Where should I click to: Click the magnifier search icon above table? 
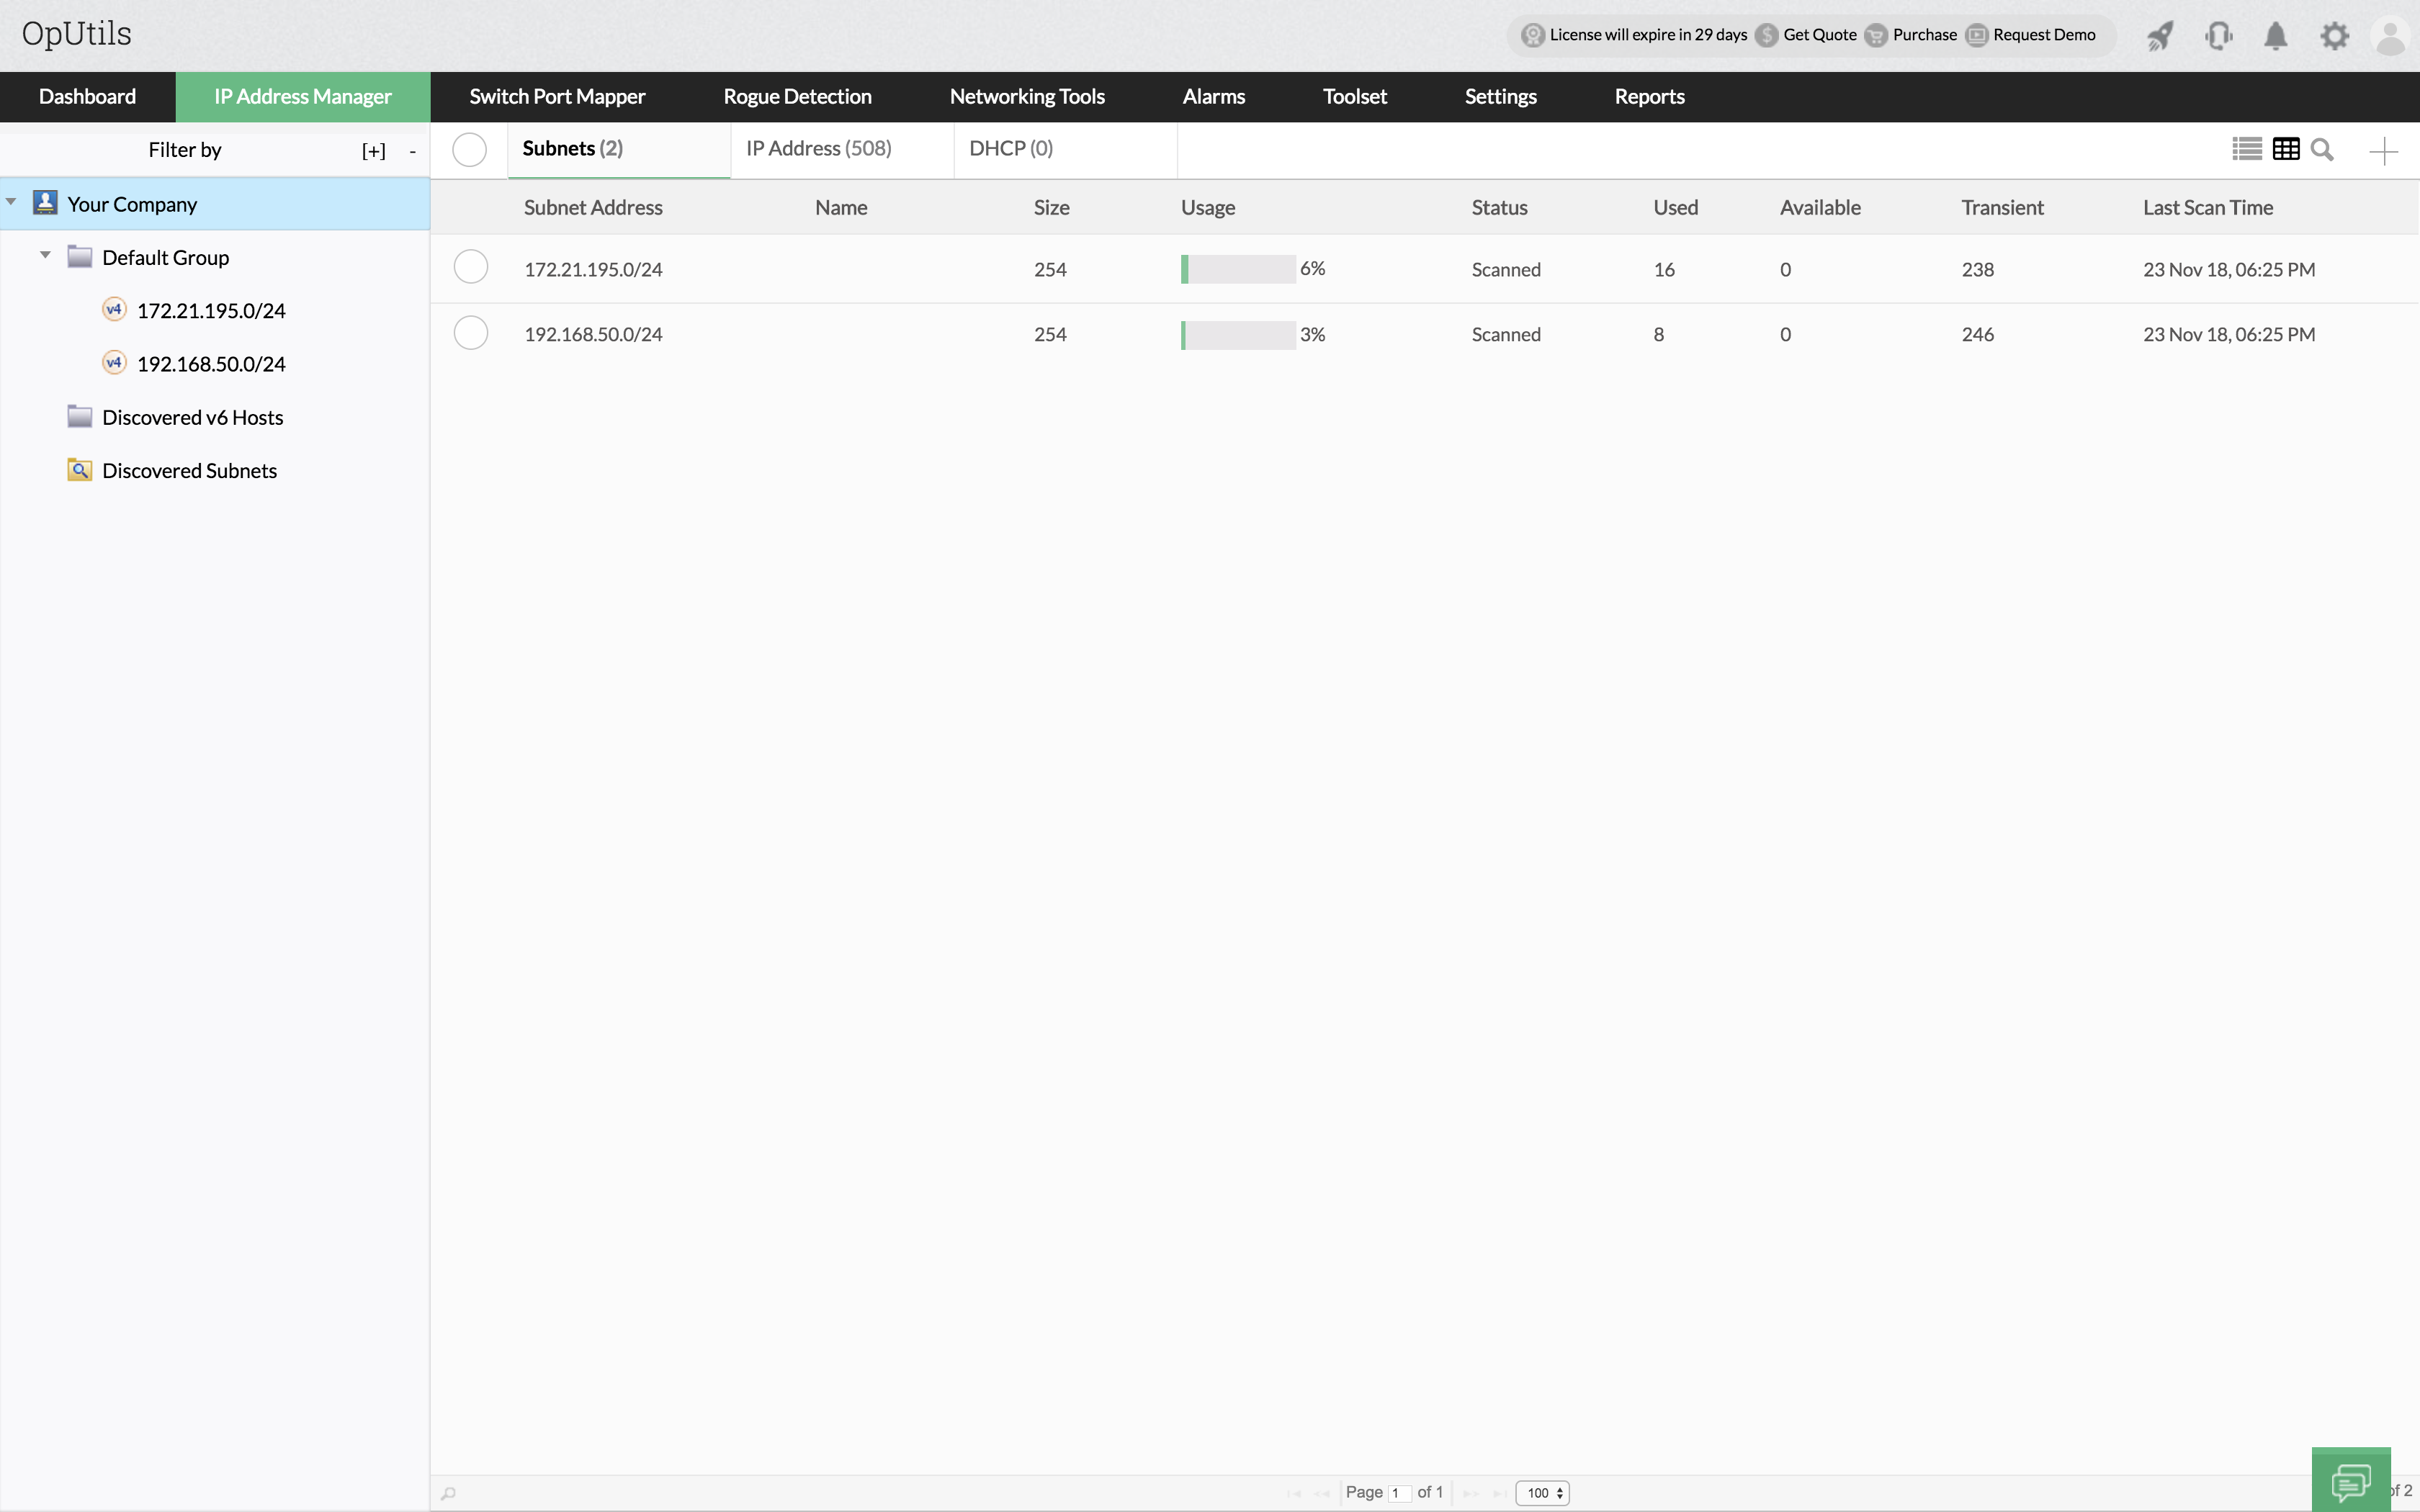click(x=2322, y=150)
